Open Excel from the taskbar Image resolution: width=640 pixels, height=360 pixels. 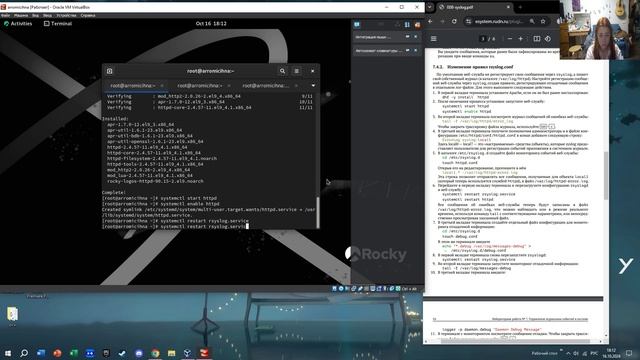pos(73,353)
